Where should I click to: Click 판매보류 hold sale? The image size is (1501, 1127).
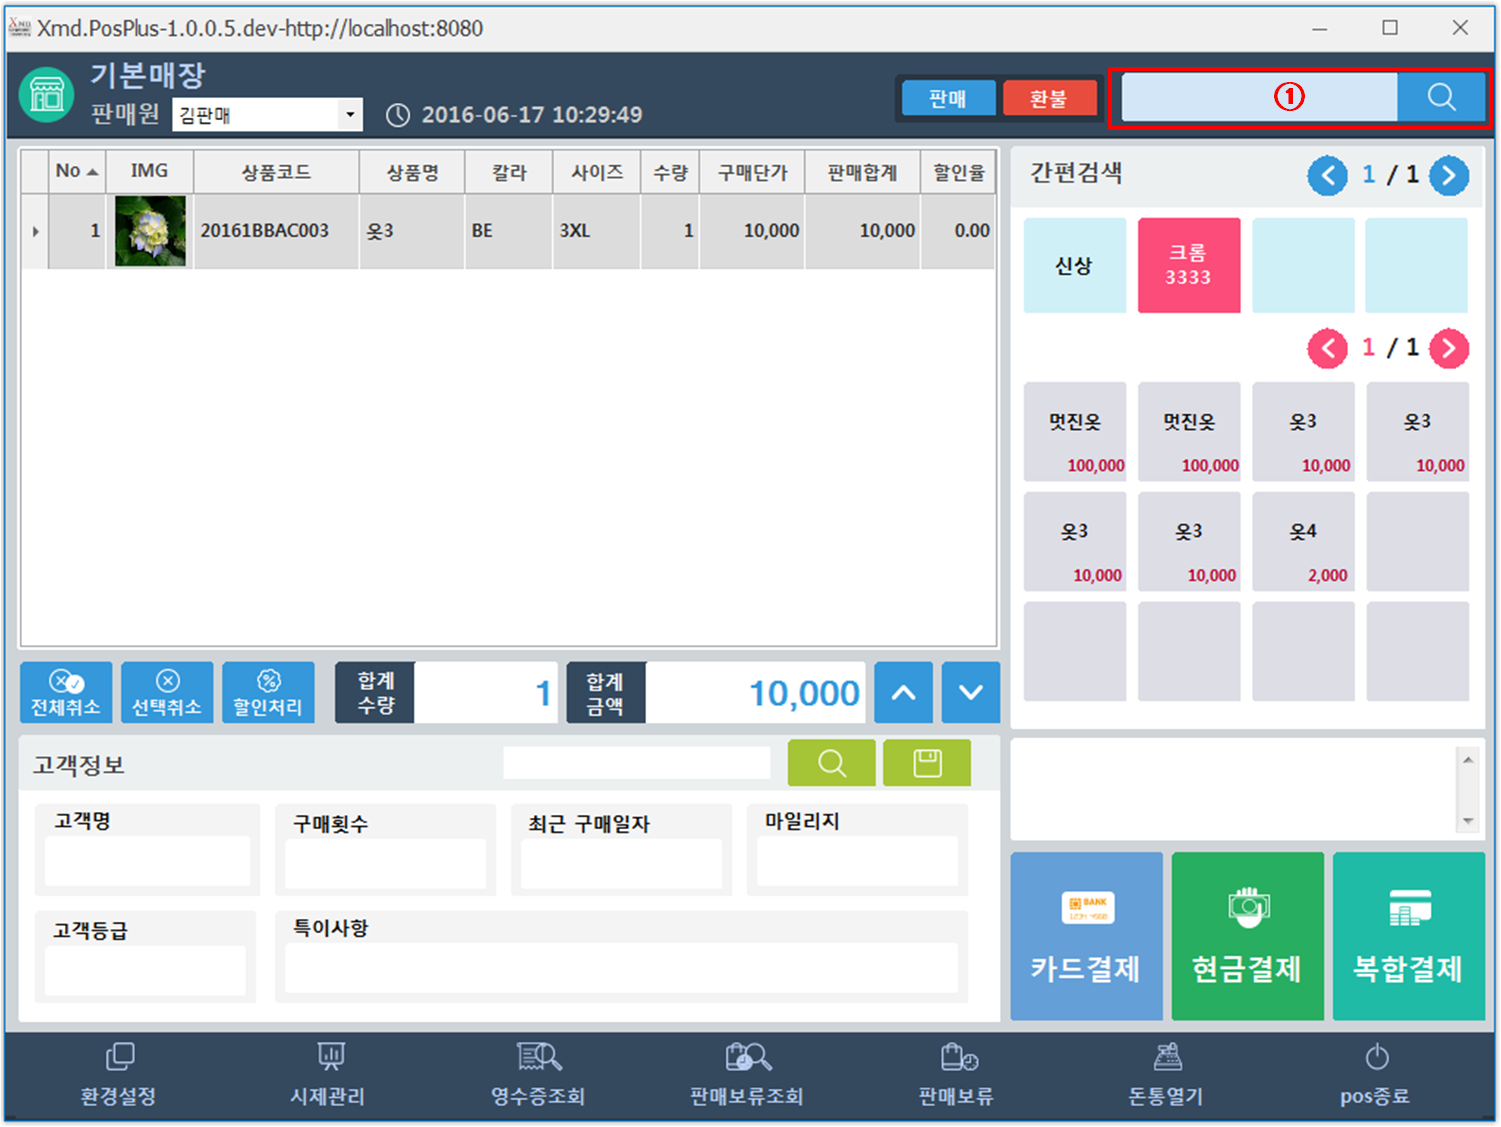click(957, 1075)
